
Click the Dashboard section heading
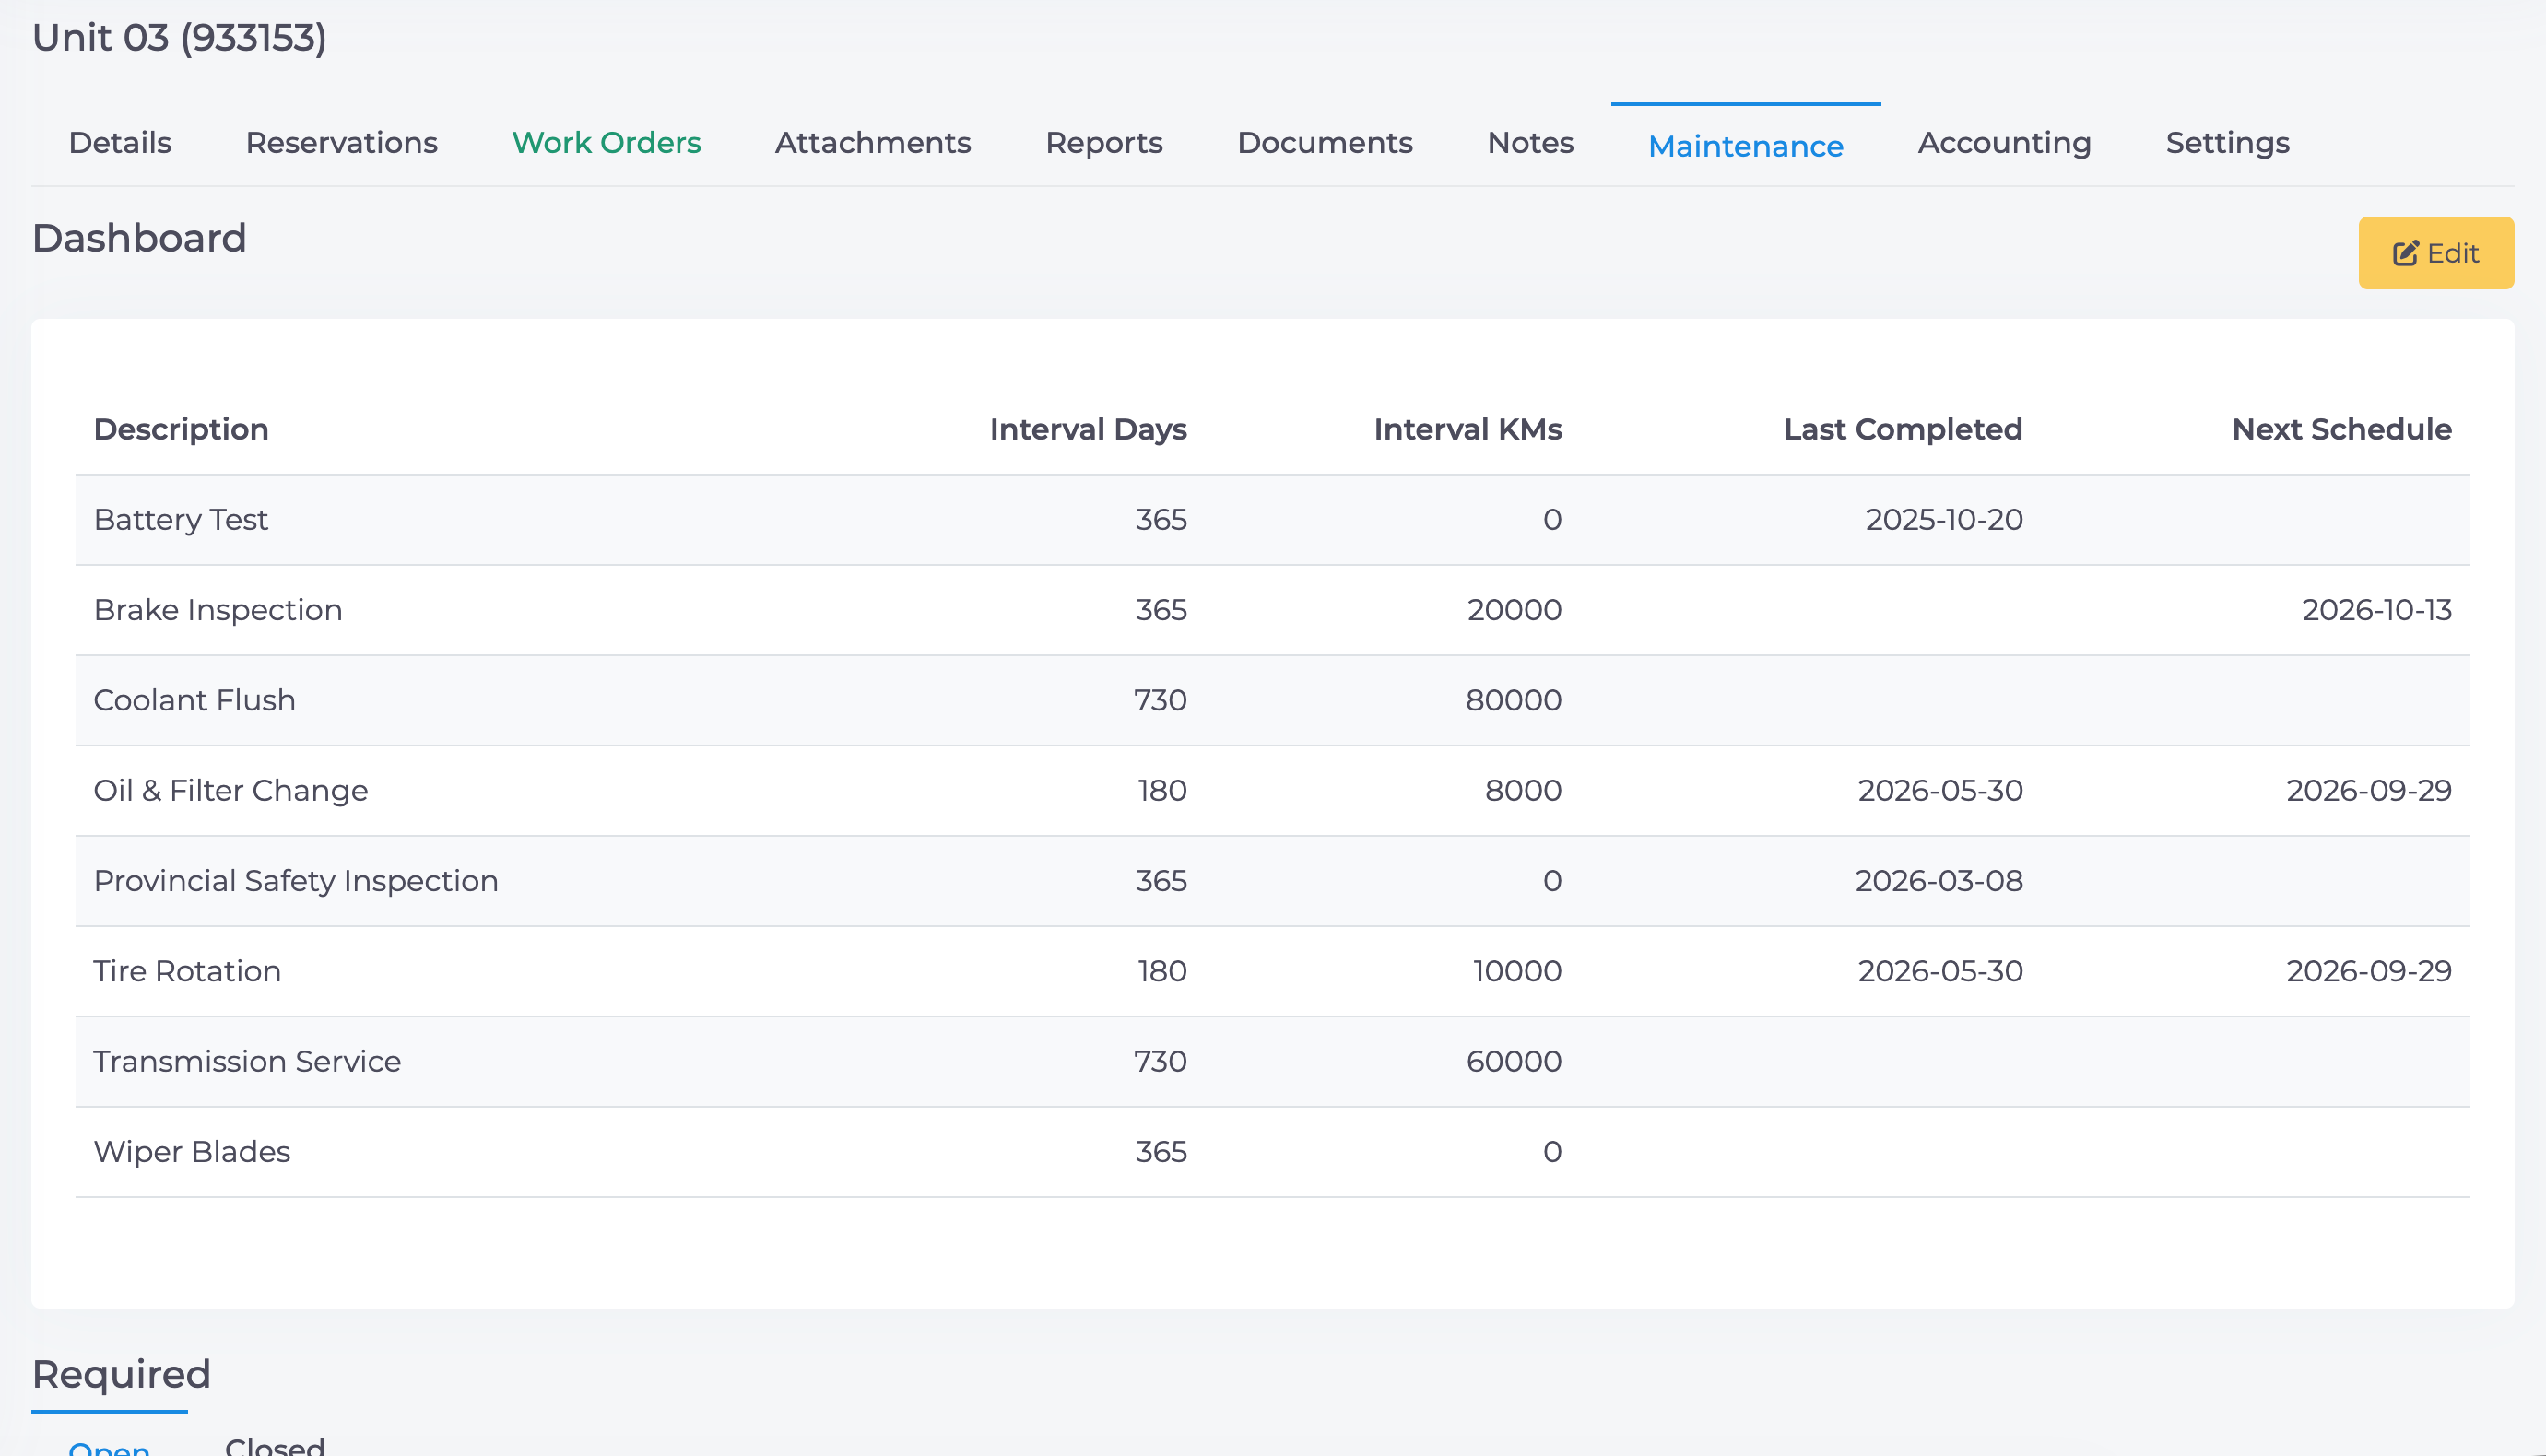pyautogui.click(x=139, y=238)
